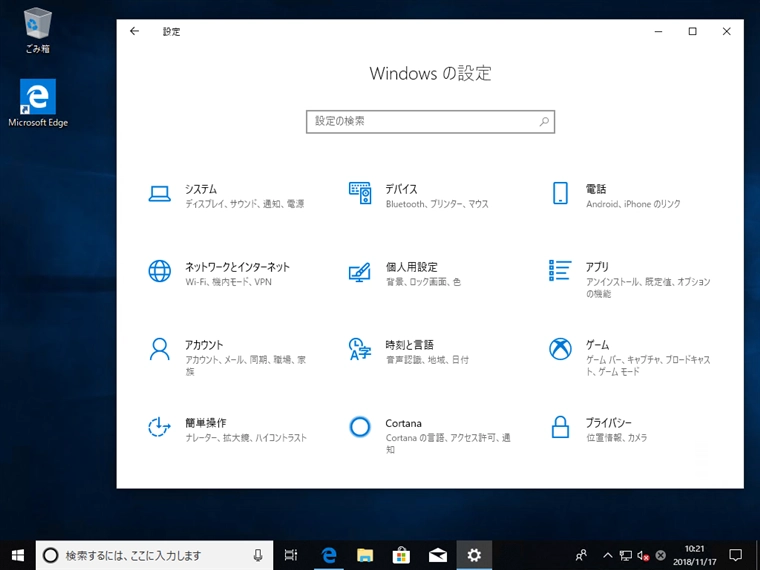Image resolution: width=760 pixels, height=570 pixels.
Task: Click the text 位置情報、カメラ
Action: pyautogui.click(x=617, y=438)
